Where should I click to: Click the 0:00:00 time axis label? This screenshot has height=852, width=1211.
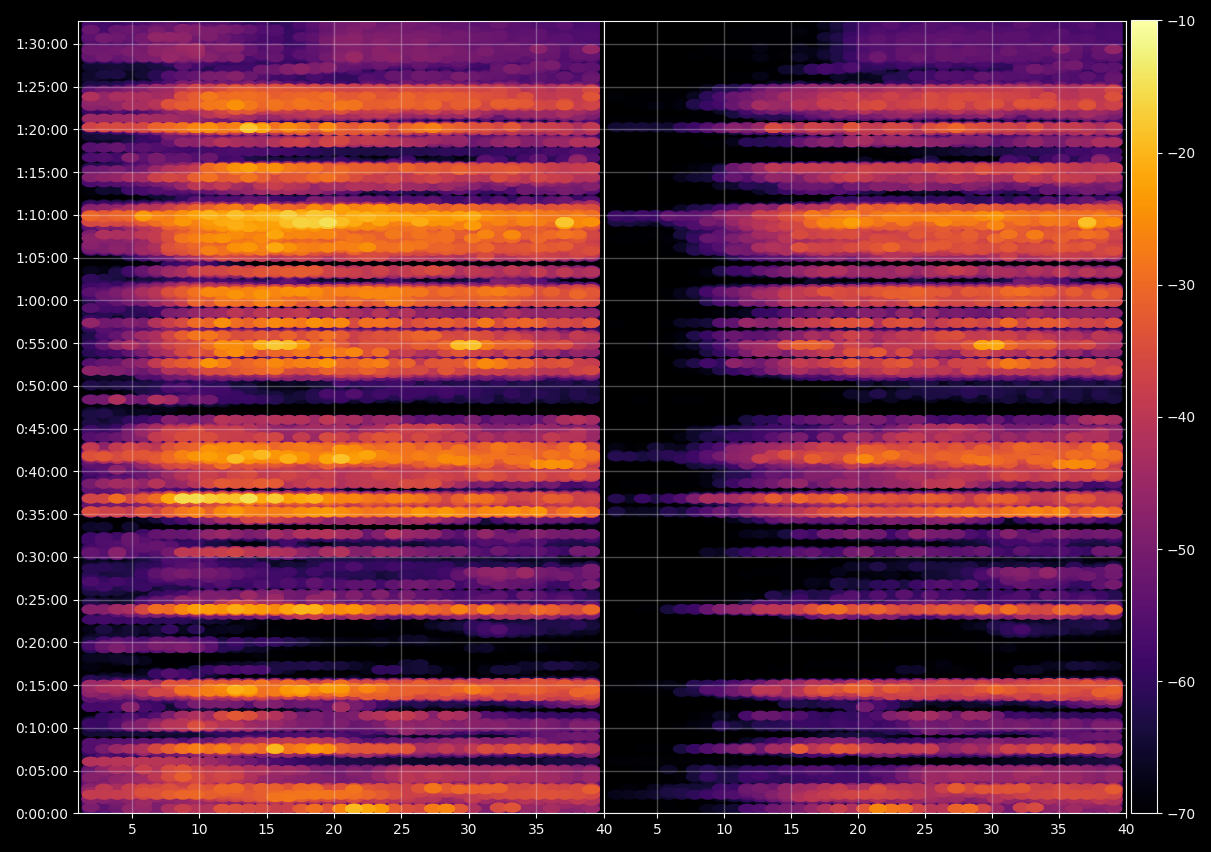click(42, 814)
